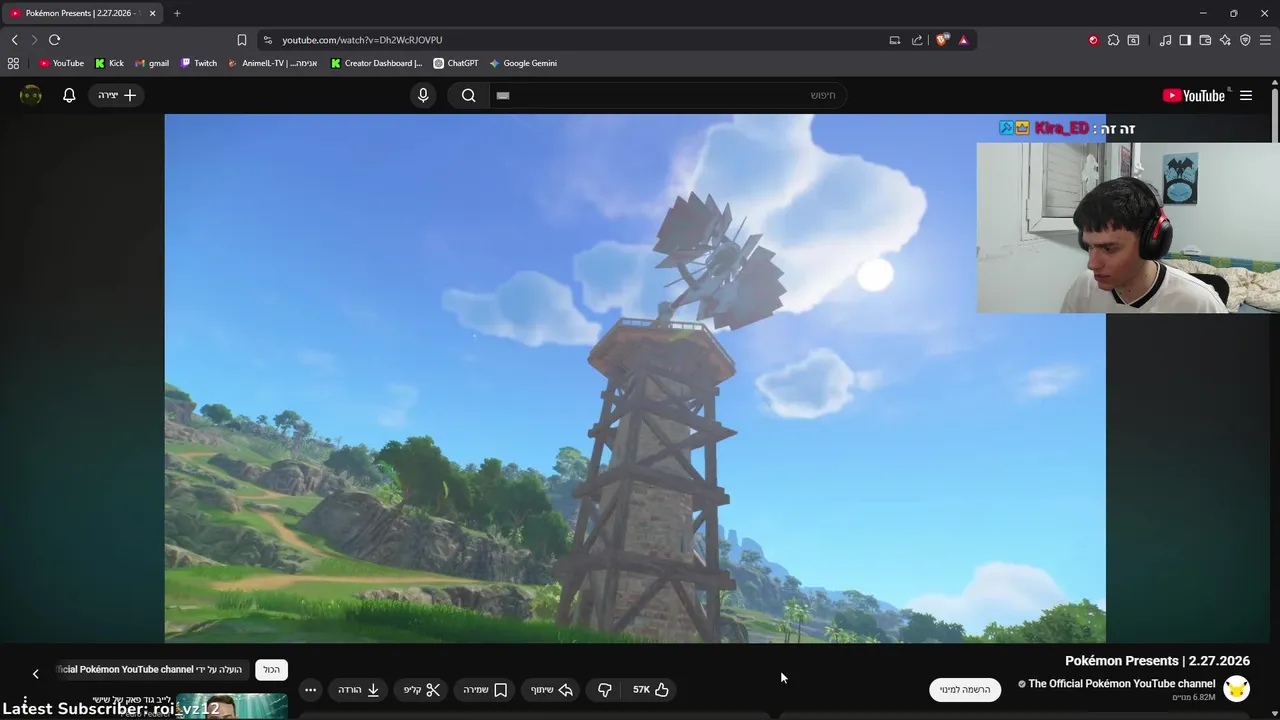Open the Google Gemini bookmark
The width and height of the screenshot is (1280, 720).
coord(523,63)
